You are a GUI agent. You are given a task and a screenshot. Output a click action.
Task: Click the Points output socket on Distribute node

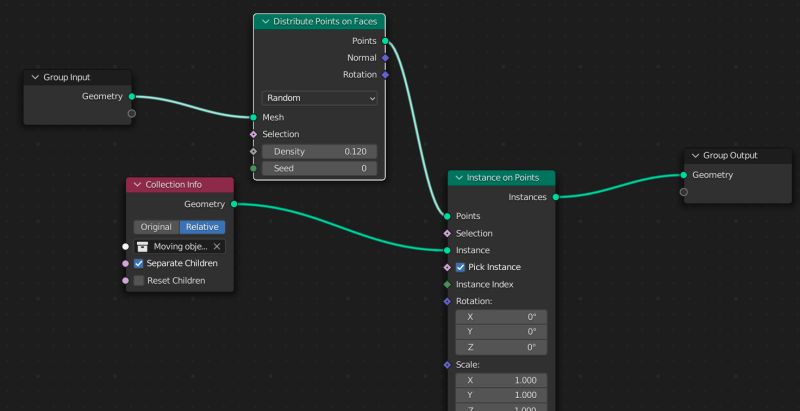click(385, 41)
